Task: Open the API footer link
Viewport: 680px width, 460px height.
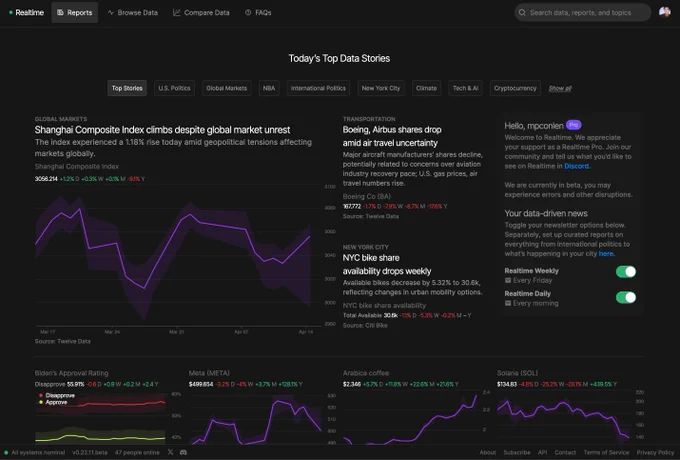Action: [x=542, y=452]
